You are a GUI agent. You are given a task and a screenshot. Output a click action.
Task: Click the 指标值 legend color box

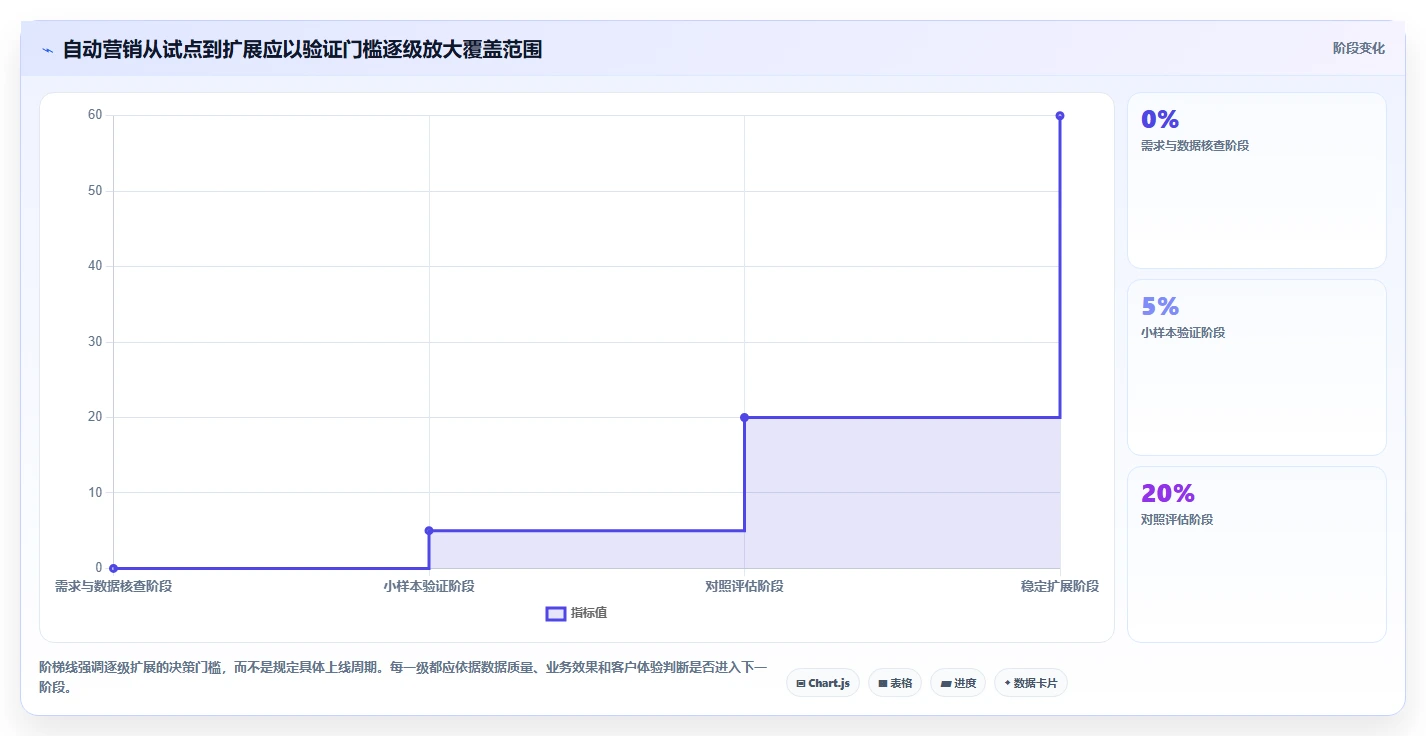(x=556, y=613)
